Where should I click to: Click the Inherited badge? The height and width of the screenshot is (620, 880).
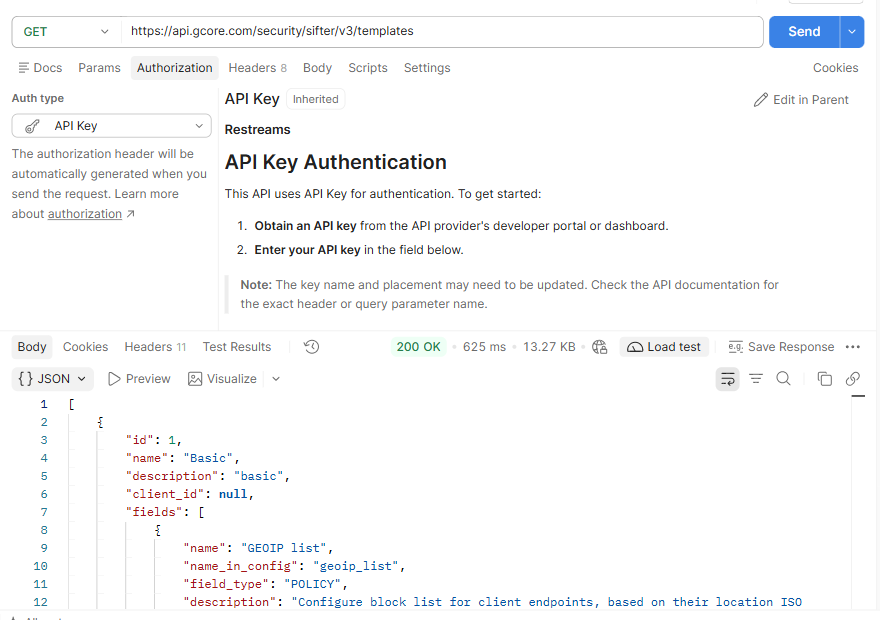pyautogui.click(x=315, y=99)
